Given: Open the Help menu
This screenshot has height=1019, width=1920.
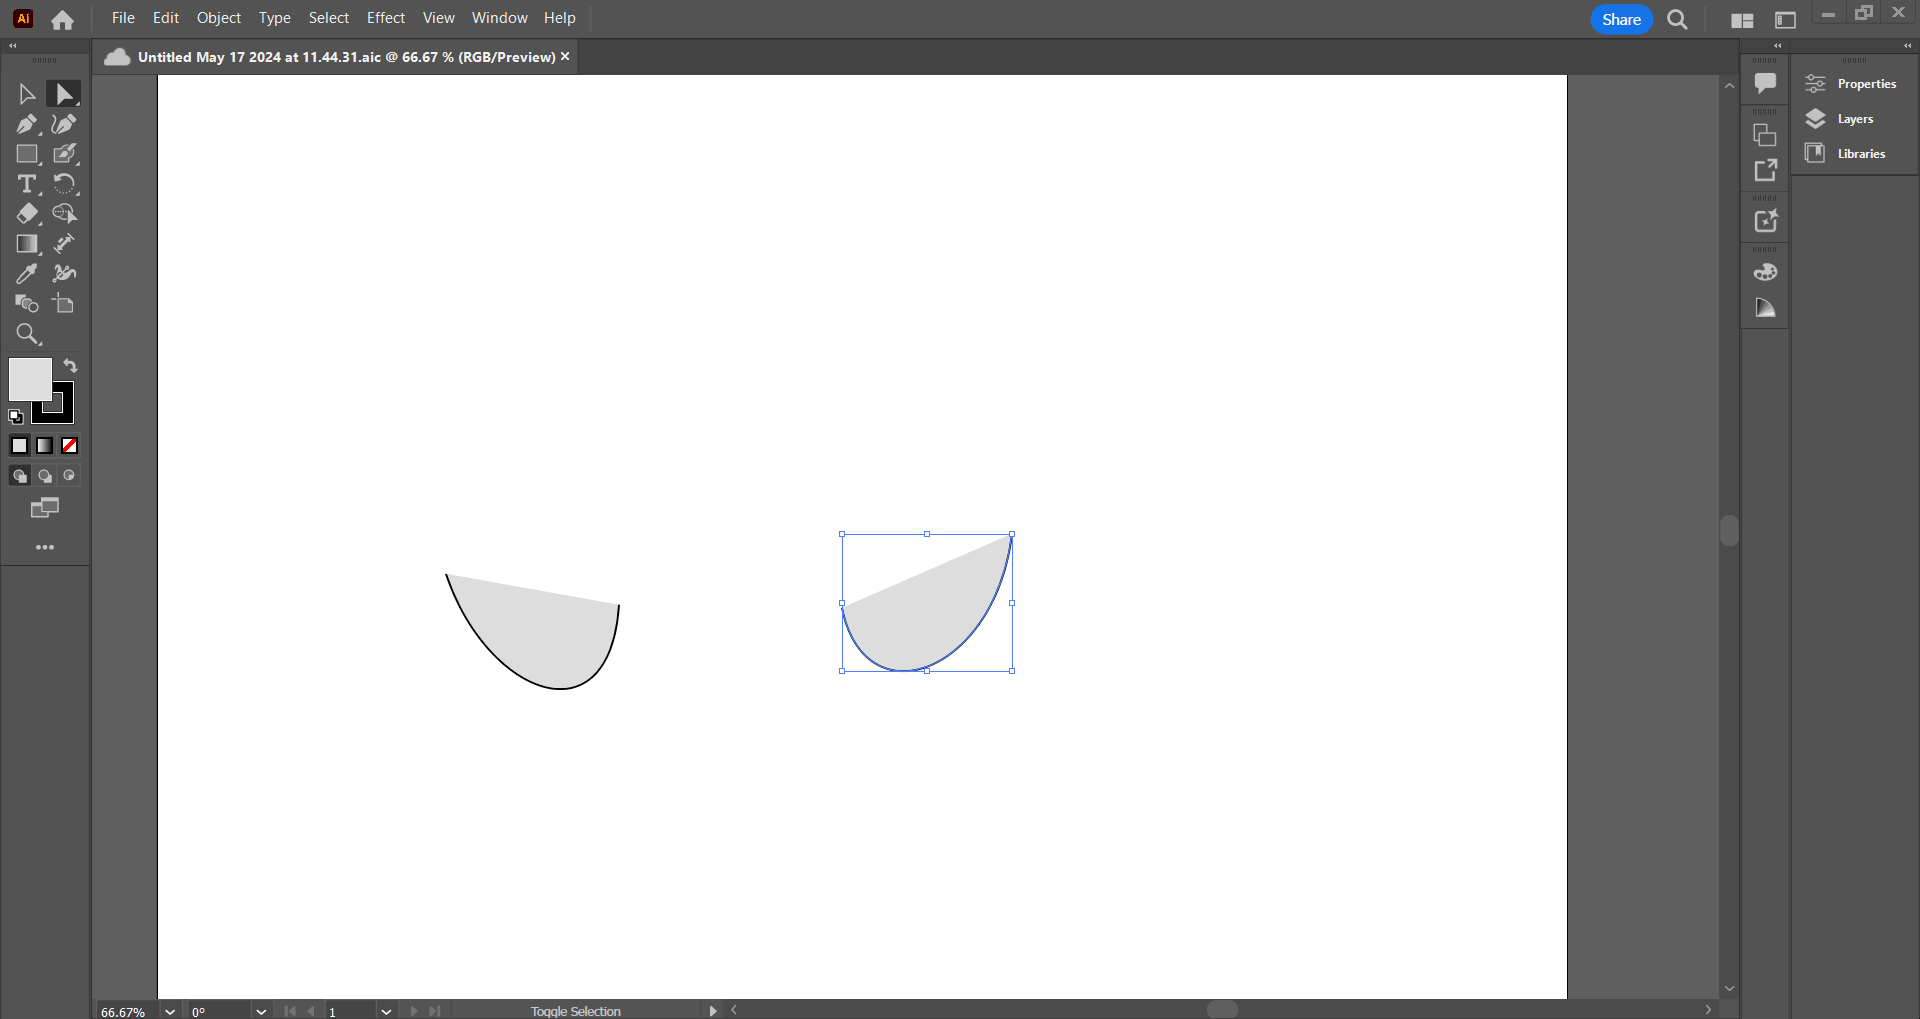Looking at the screenshot, I should coord(560,18).
